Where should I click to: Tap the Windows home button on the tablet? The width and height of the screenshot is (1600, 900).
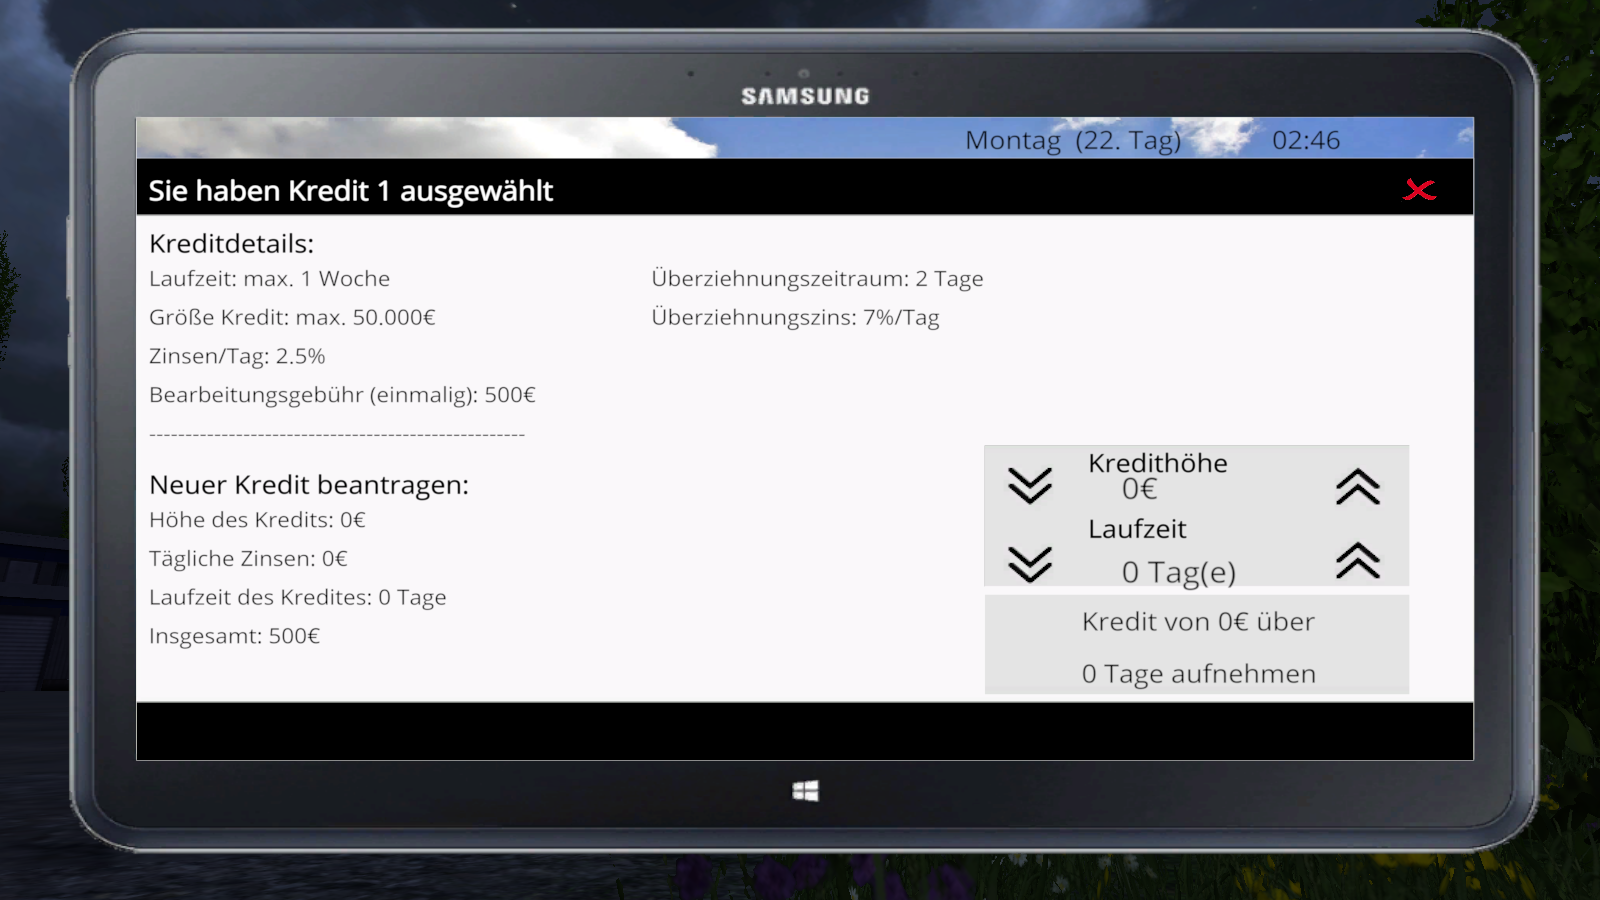tap(805, 791)
